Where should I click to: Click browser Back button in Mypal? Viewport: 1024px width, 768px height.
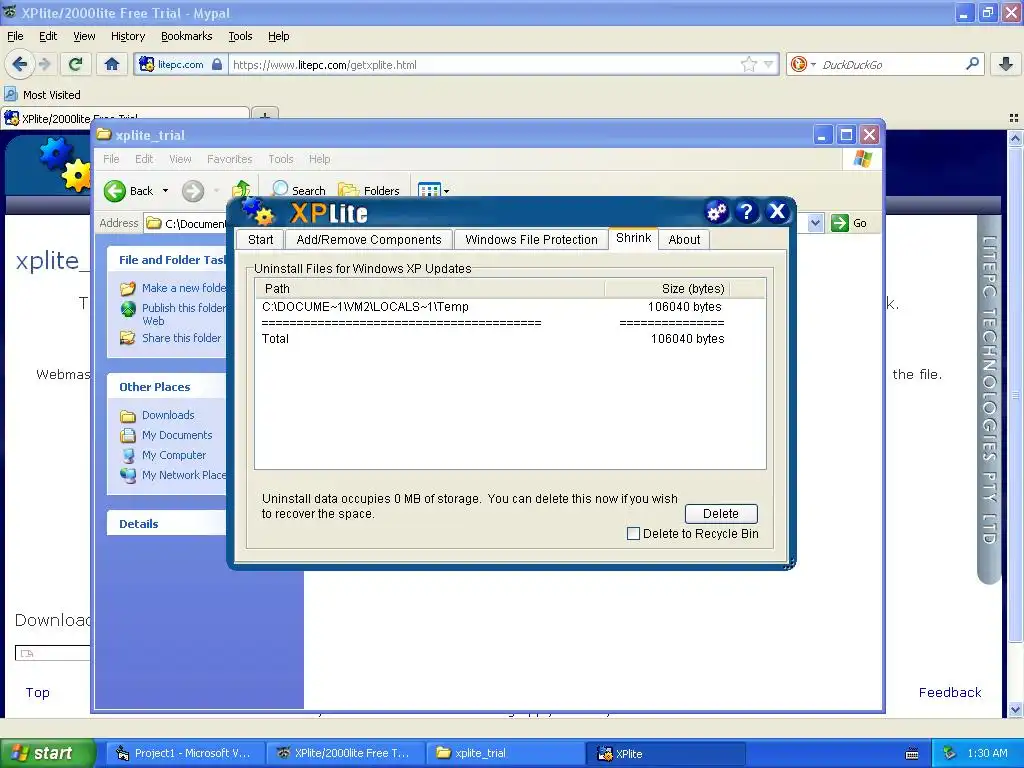click(x=19, y=64)
